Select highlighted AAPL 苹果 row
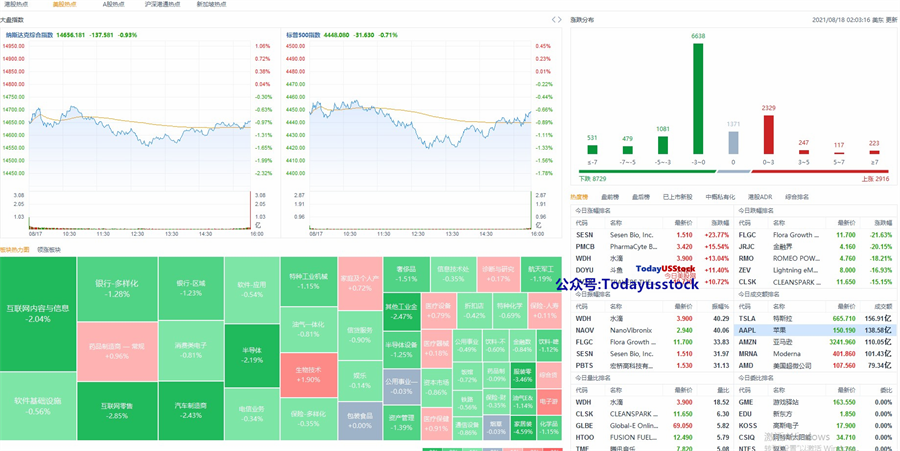 coord(814,330)
